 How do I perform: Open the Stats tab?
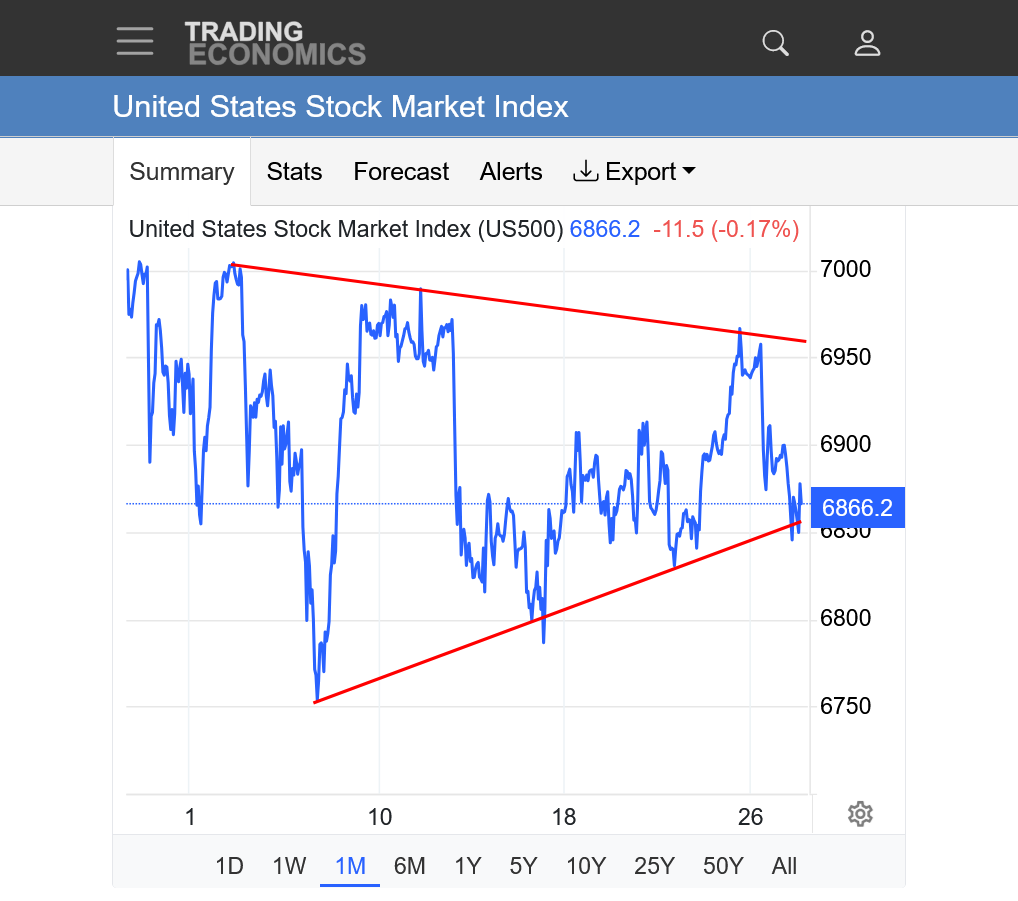pos(294,172)
